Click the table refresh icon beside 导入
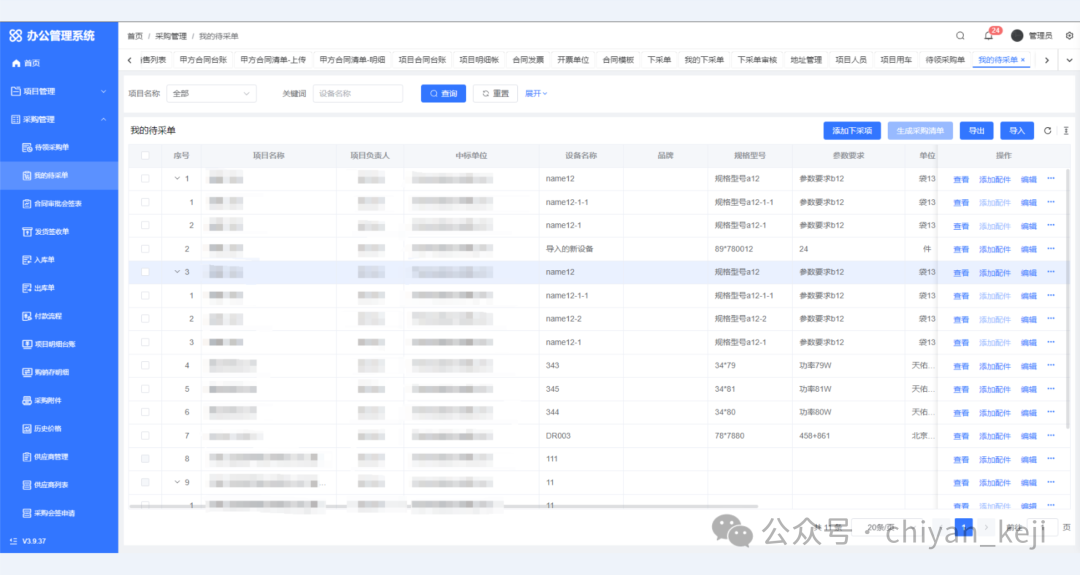Image resolution: width=1080 pixels, height=575 pixels. tap(1048, 131)
